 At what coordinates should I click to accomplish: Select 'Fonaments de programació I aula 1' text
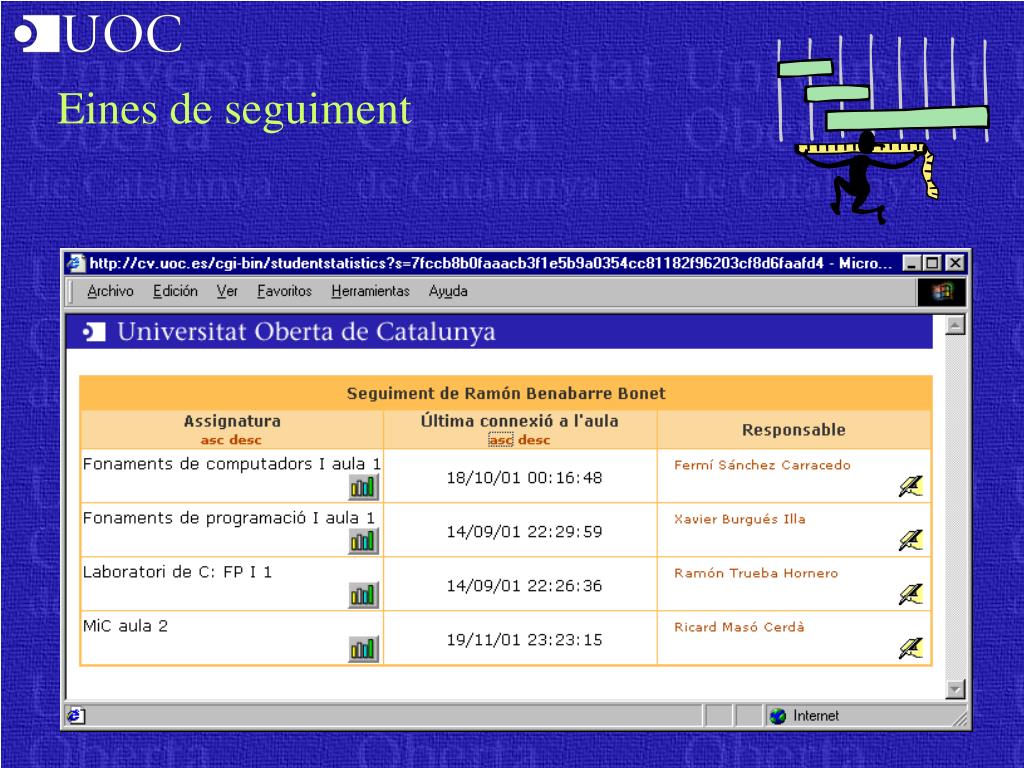(x=229, y=518)
